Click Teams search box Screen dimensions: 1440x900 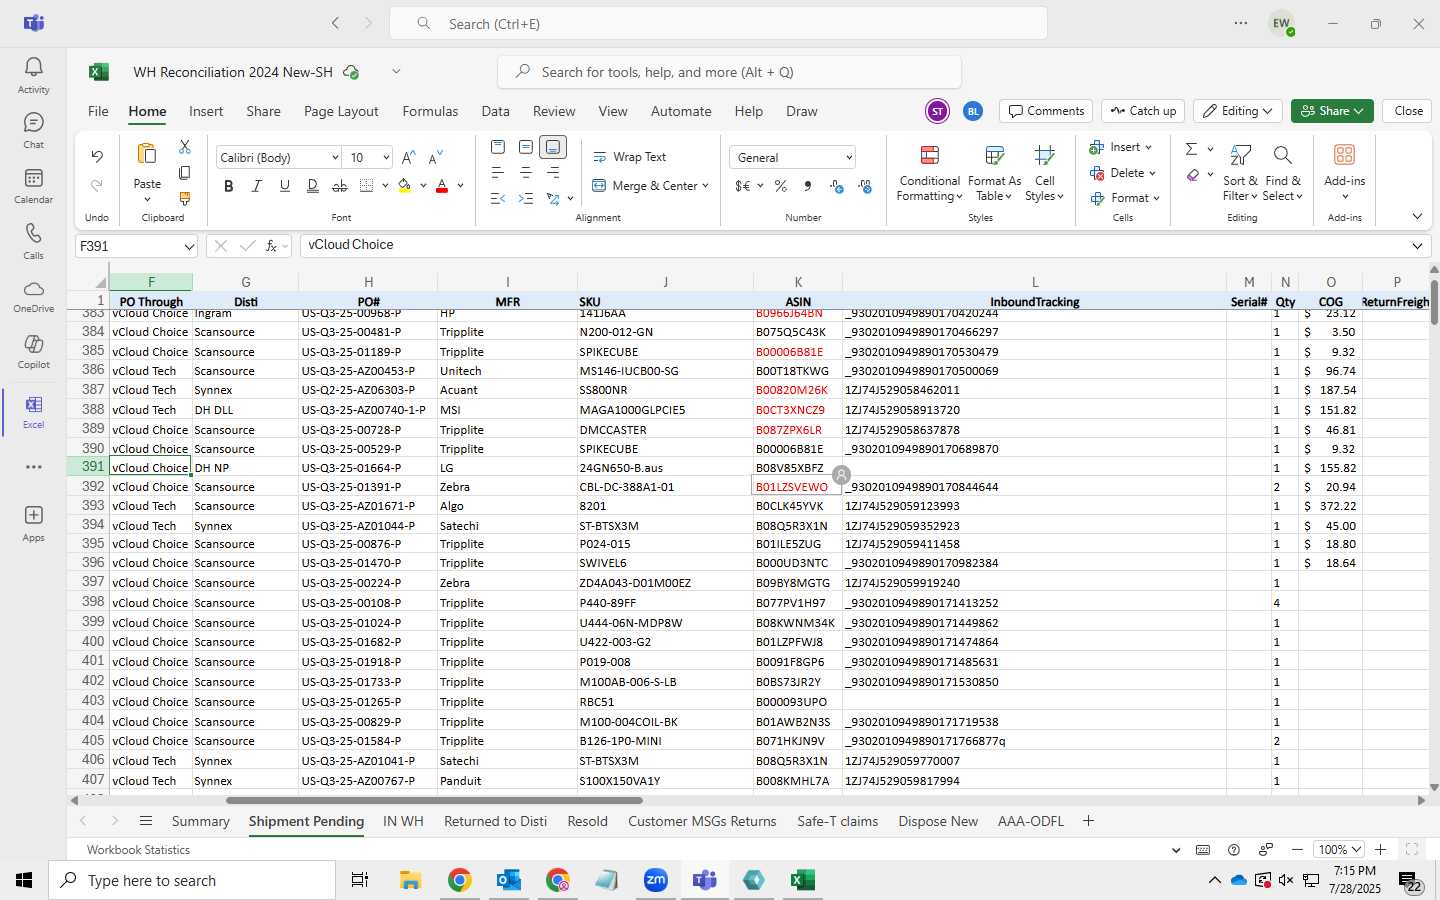[x=718, y=23]
